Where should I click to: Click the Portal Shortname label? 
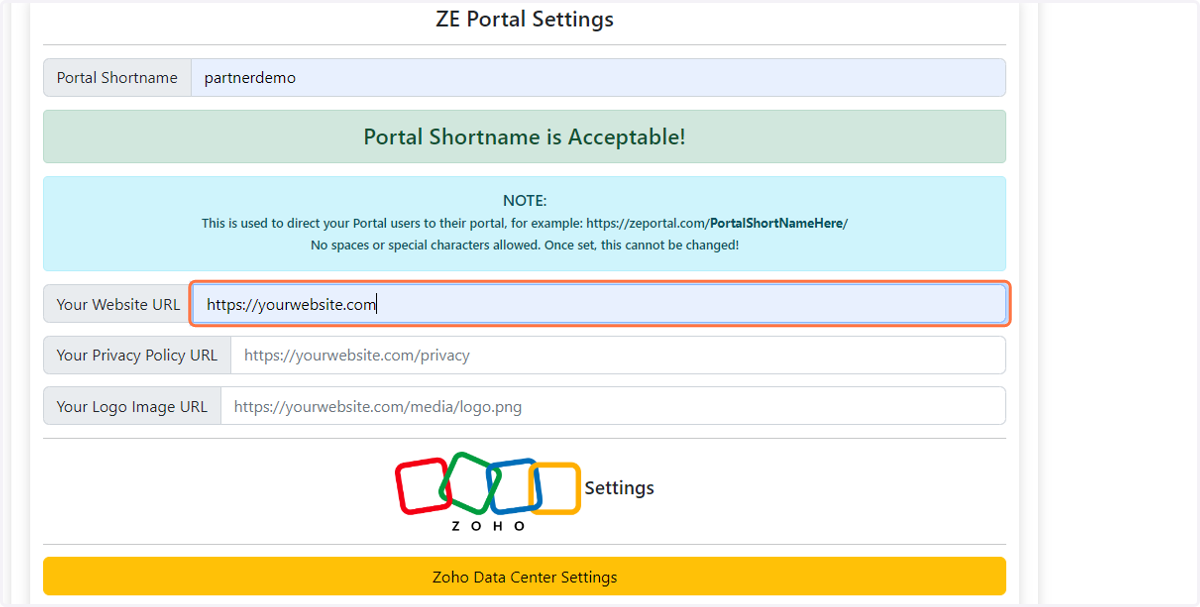pyautogui.click(x=117, y=78)
